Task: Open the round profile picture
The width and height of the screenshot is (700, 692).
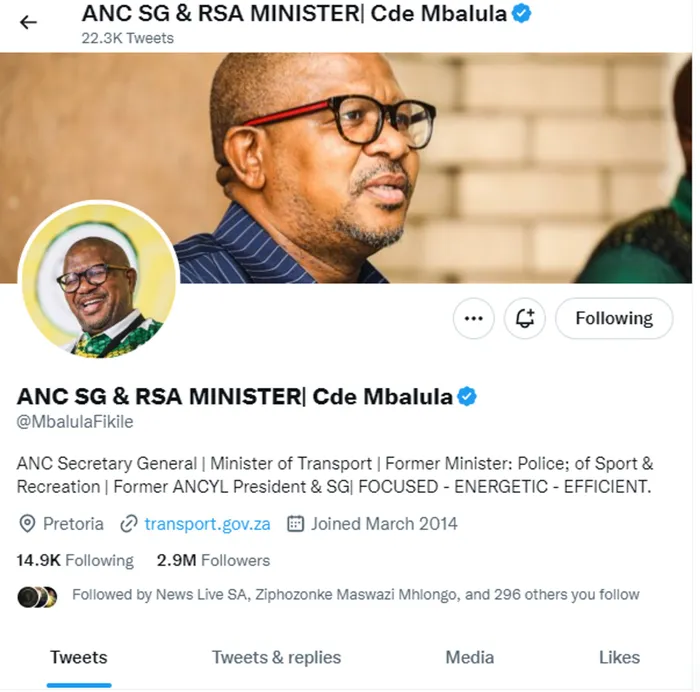Action: [x=98, y=282]
